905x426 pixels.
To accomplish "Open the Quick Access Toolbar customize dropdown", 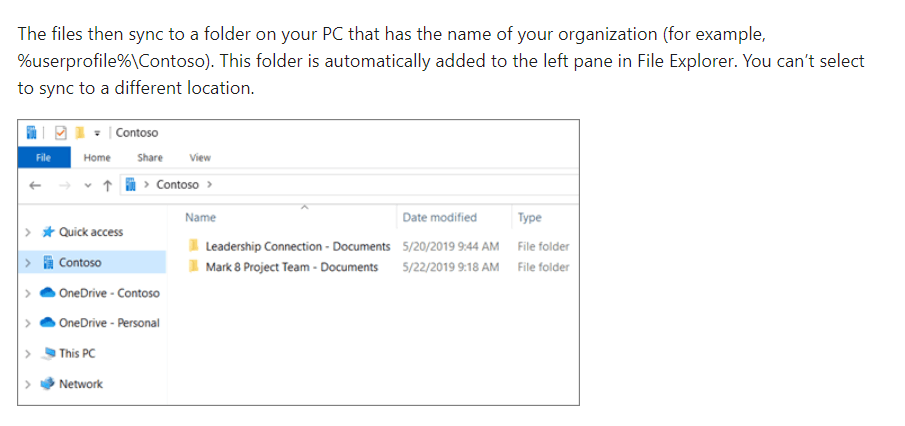I will pos(97,133).
